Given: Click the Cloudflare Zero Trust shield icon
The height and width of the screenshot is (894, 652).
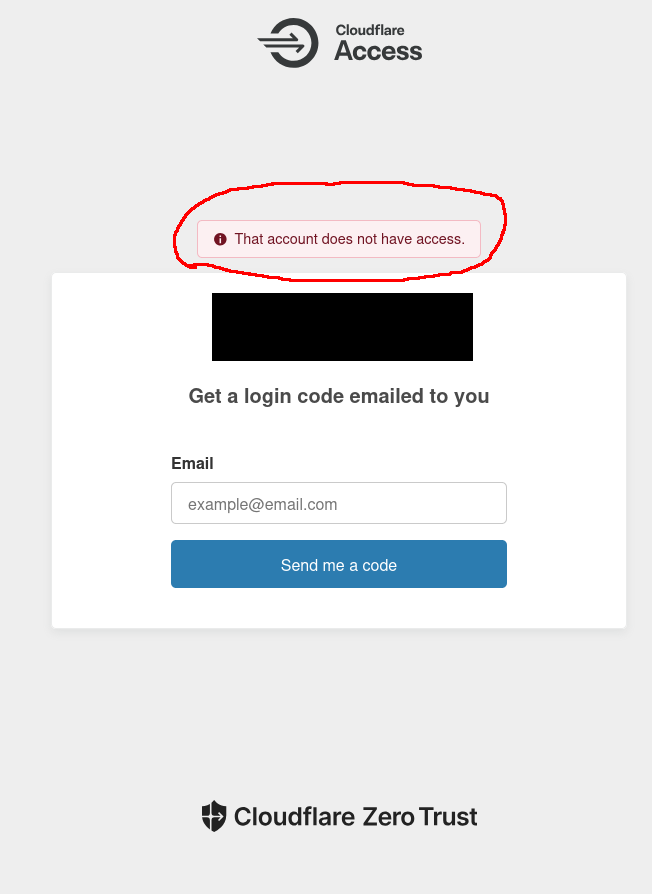Looking at the screenshot, I should pos(214,816).
